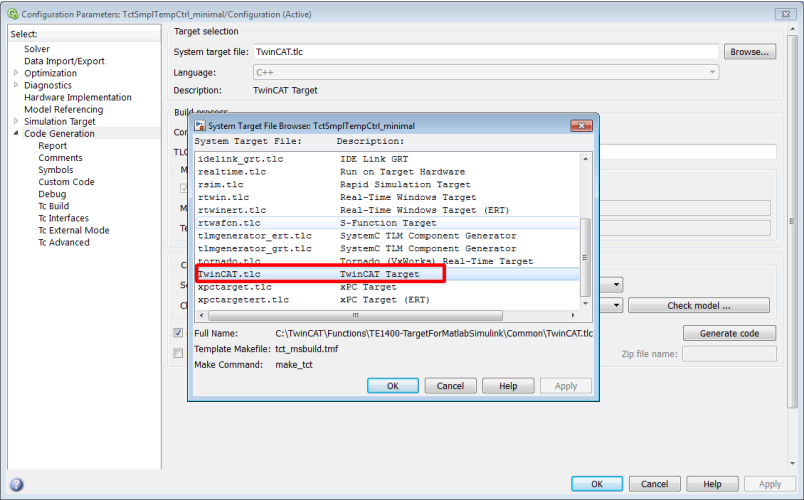Screen dimensions: 804x500
Task: Open Tc External Mode subpage
Action: tap(73, 230)
